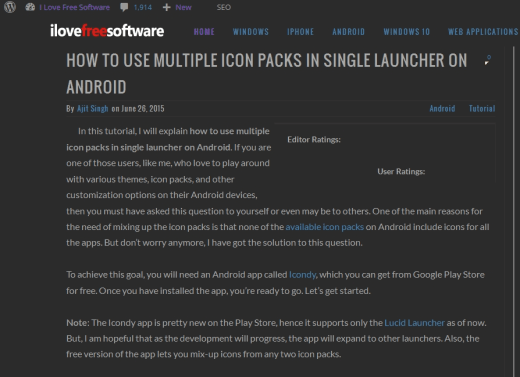Click the article headline text
520x377 pixels.
tap(266, 74)
